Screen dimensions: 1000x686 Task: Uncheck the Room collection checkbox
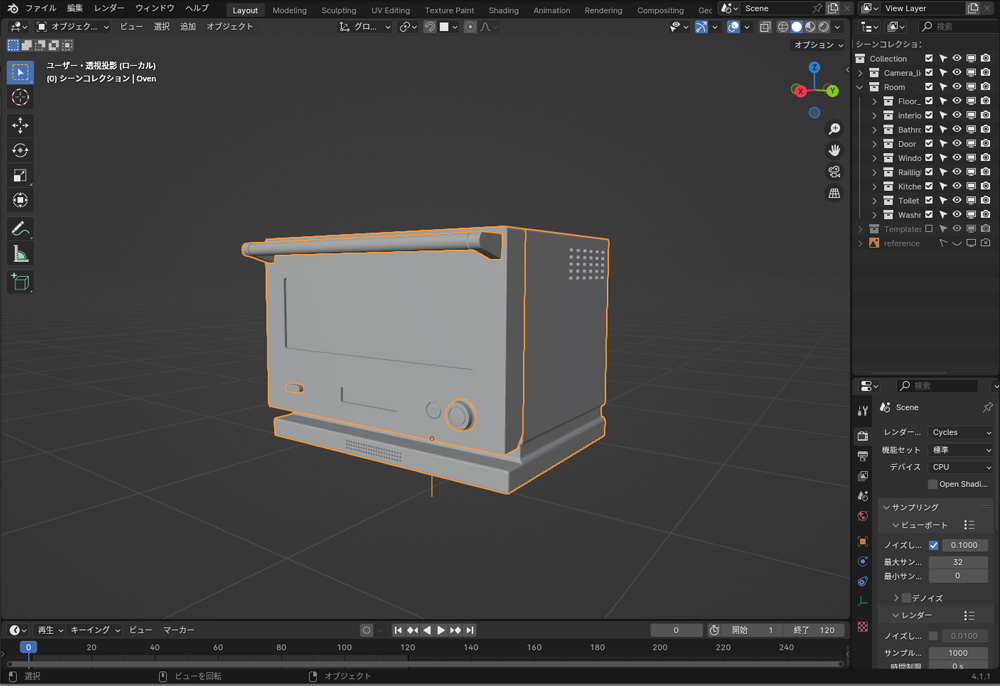[x=929, y=87]
